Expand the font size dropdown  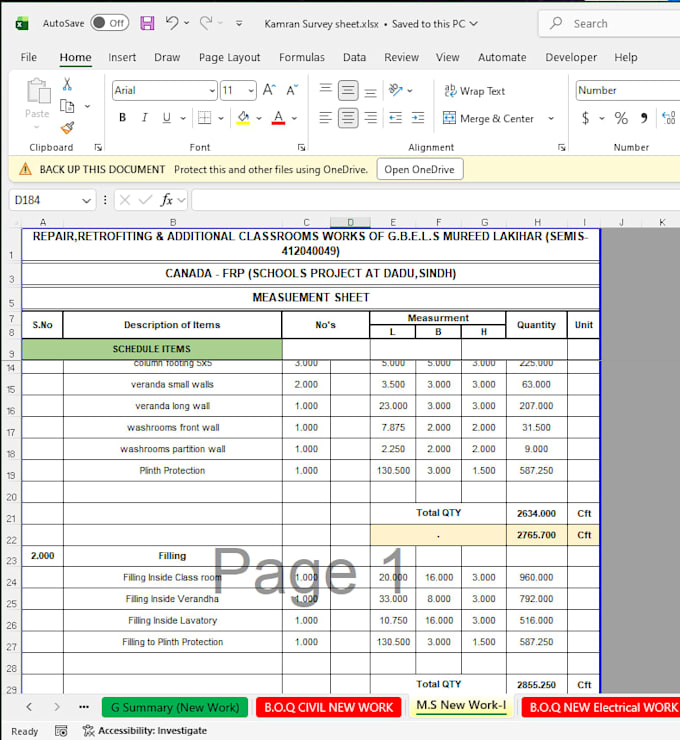[x=251, y=90]
